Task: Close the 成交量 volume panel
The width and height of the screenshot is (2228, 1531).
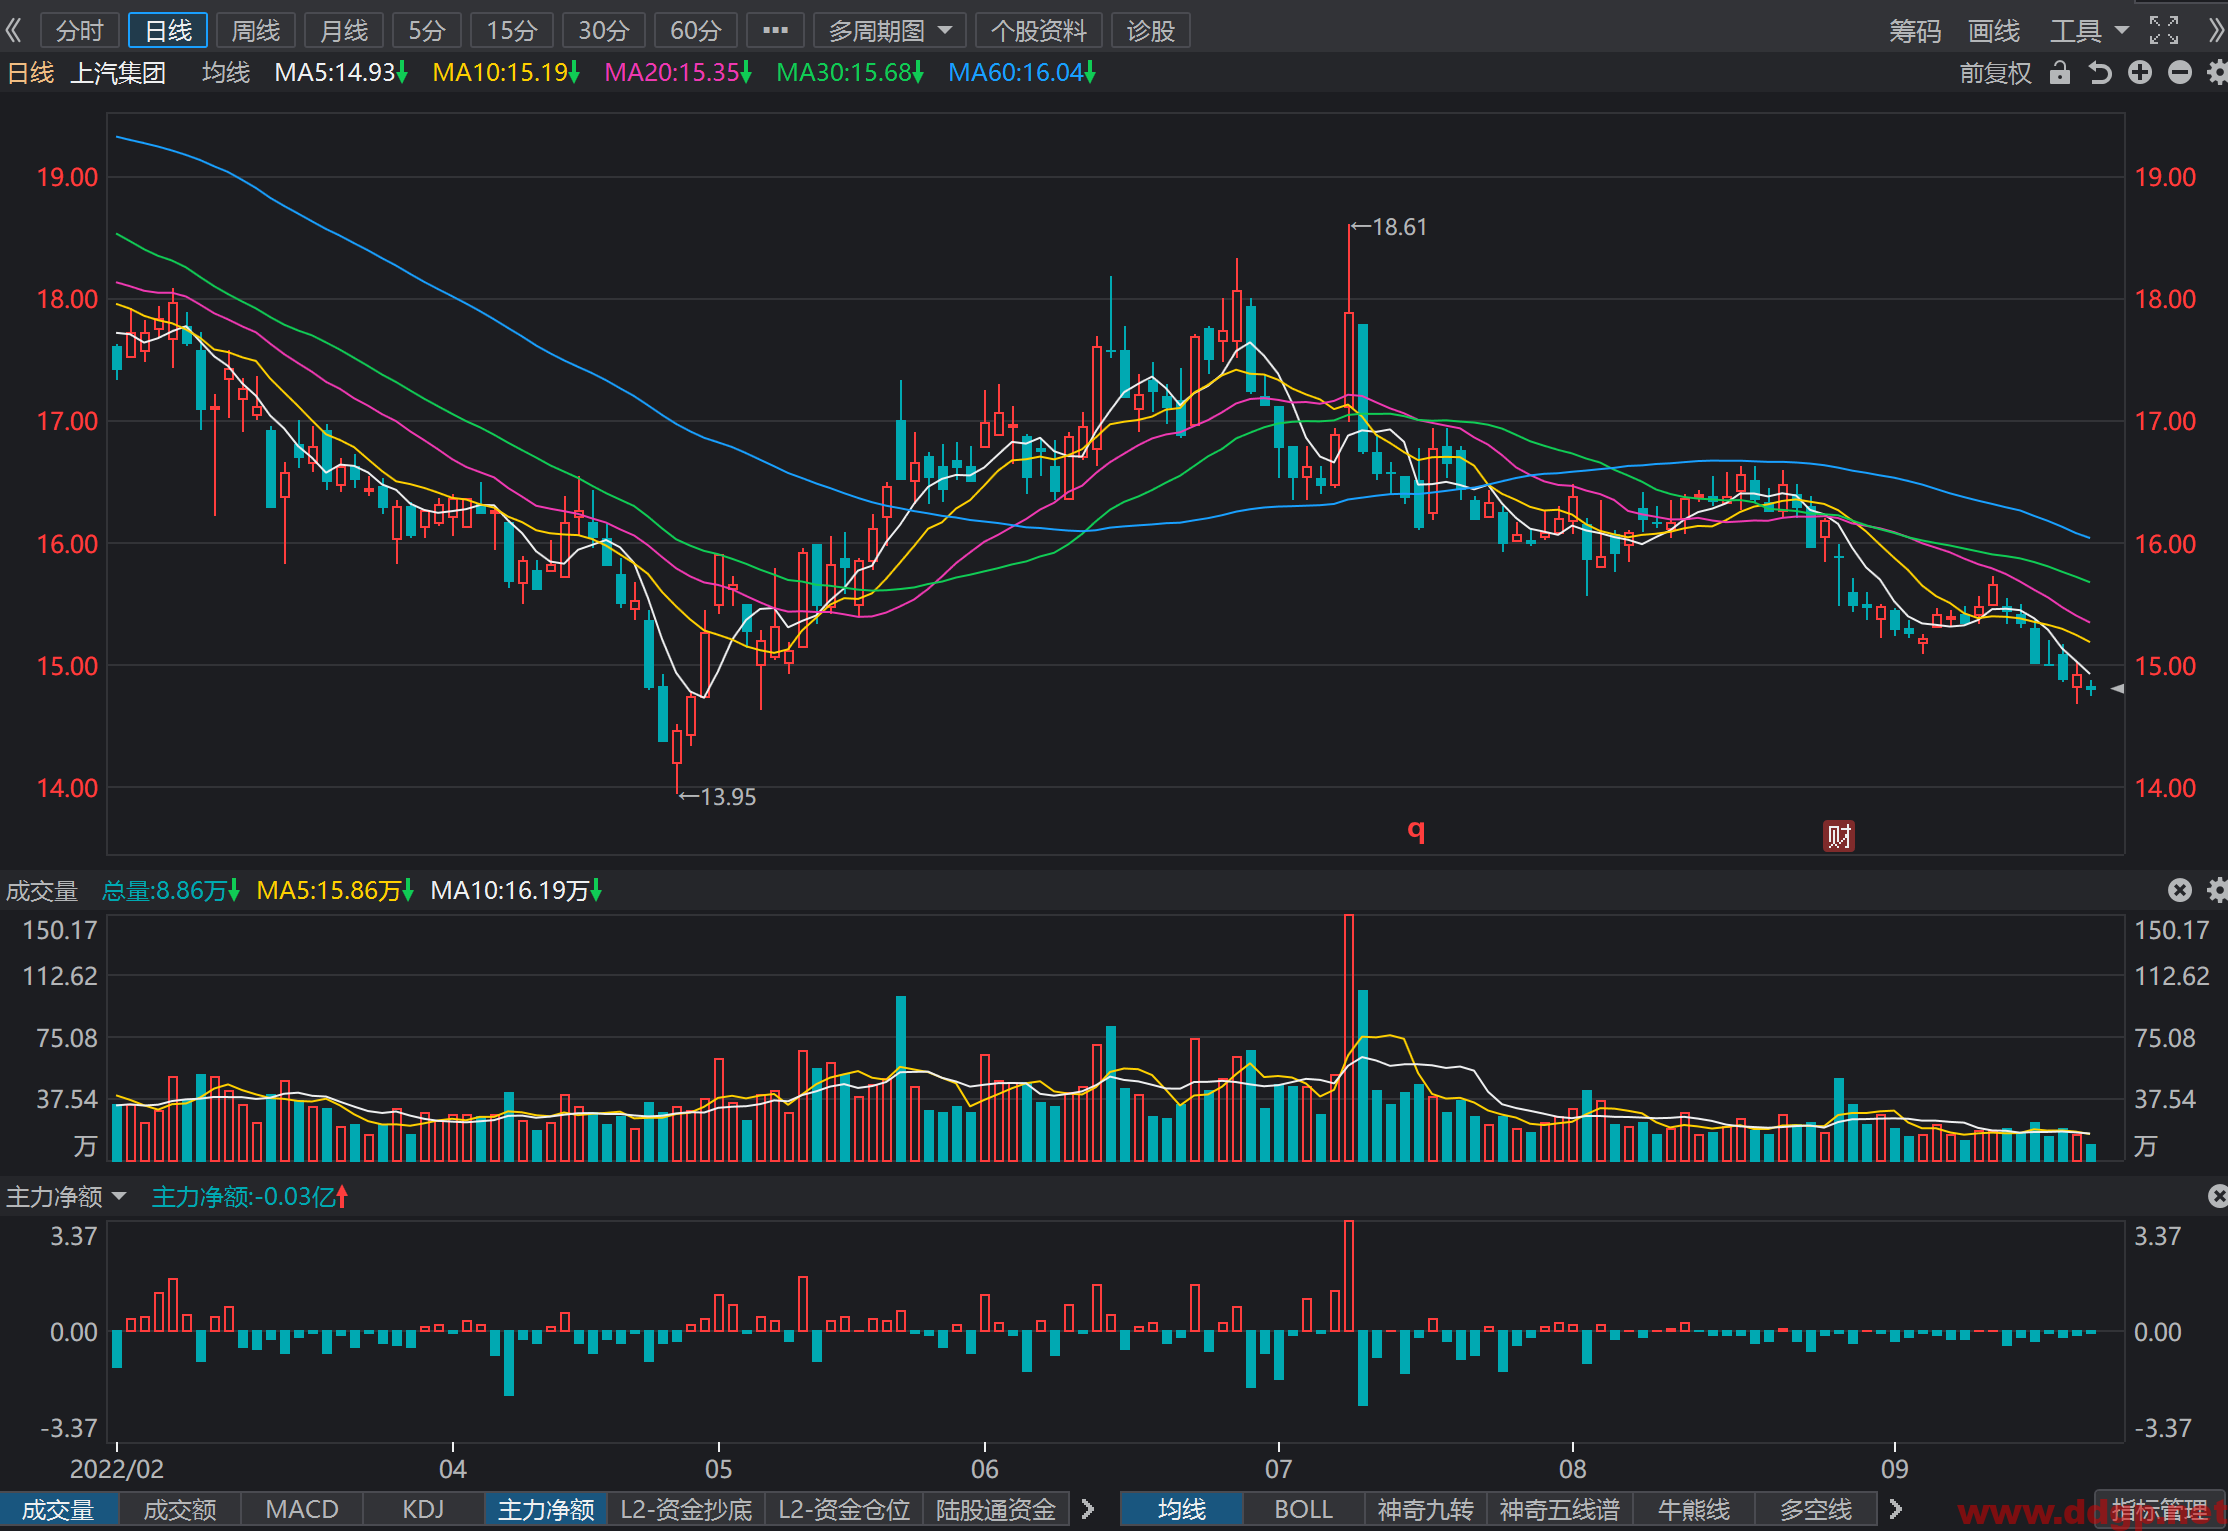Action: click(2180, 890)
